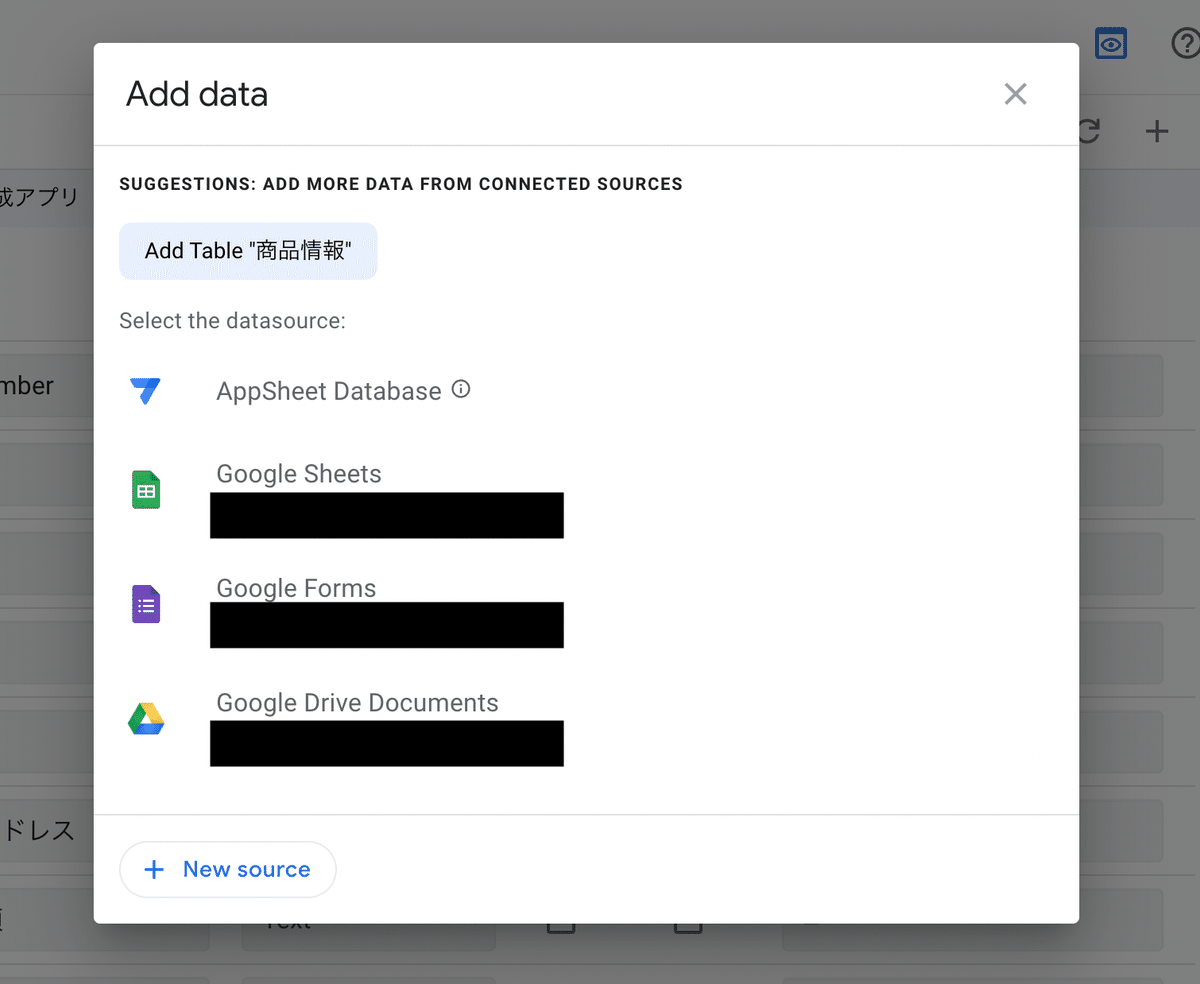Image resolution: width=1200 pixels, height=984 pixels.
Task: Open the help question mark icon
Action: [1185, 44]
